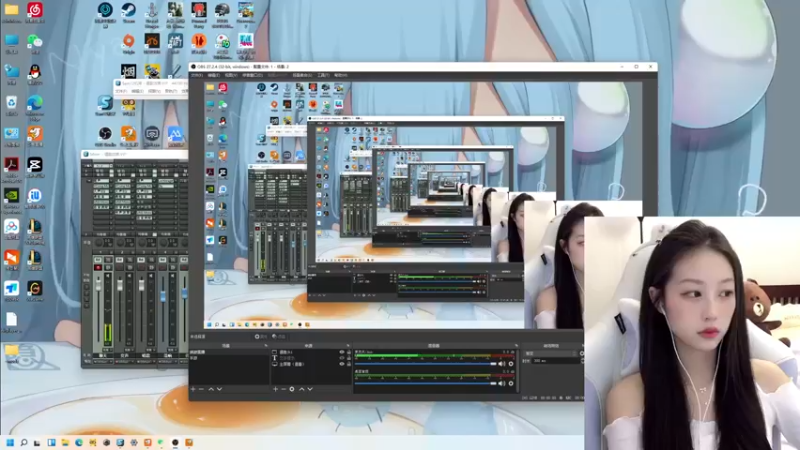
Task: Add a new scene in OBS Scenes panel
Action: (193, 389)
